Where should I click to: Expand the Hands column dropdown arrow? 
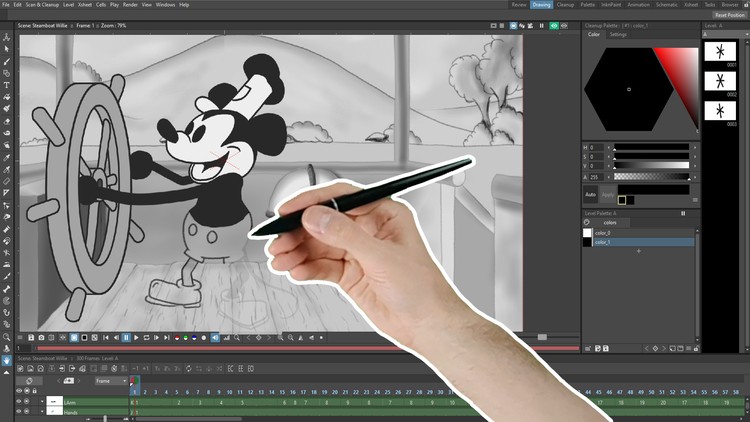tap(42, 411)
